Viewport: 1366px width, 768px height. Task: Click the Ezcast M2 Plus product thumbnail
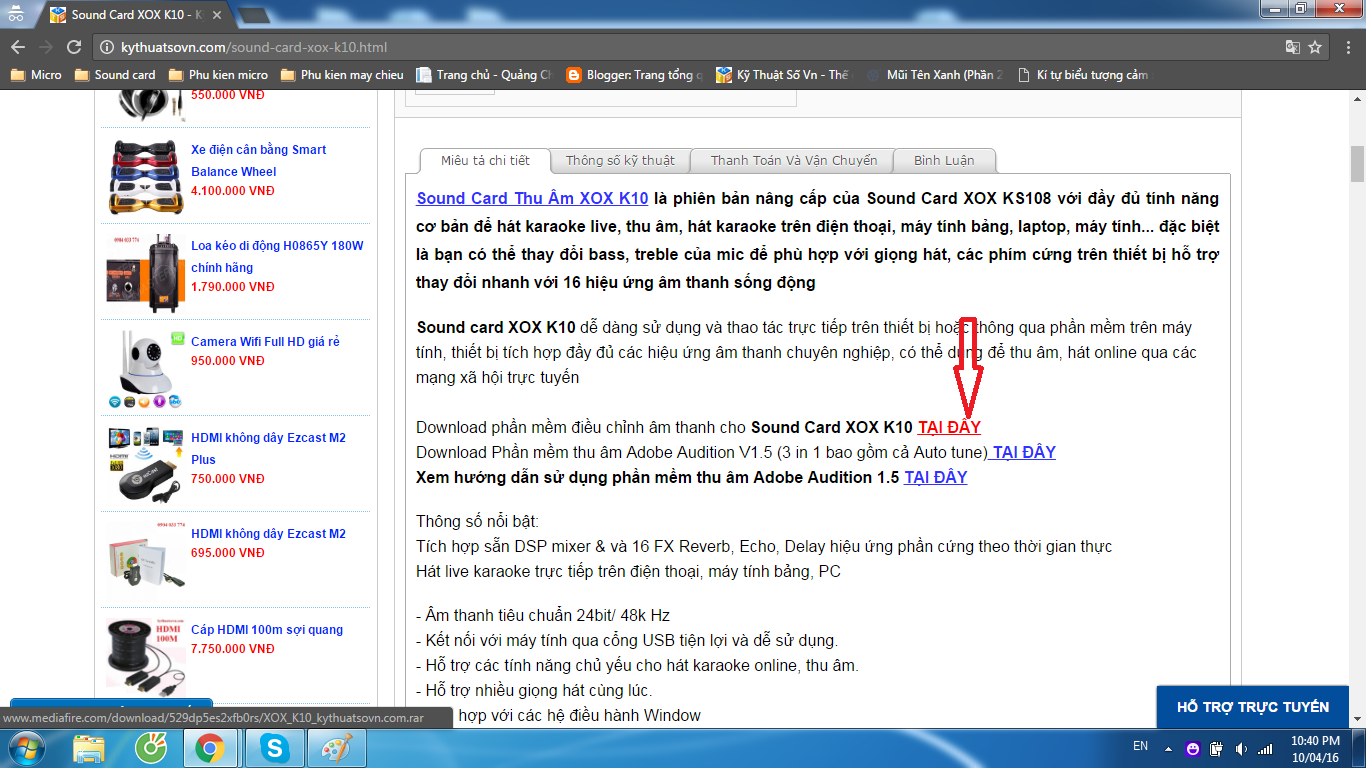tap(146, 464)
